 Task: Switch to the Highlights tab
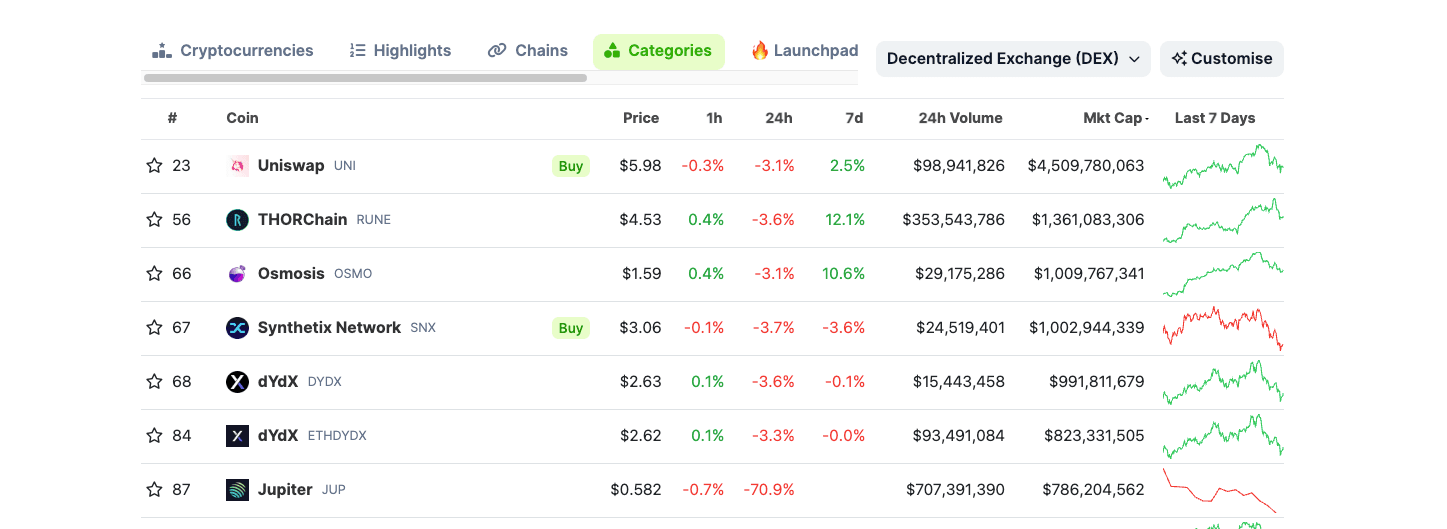pos(400,50)
